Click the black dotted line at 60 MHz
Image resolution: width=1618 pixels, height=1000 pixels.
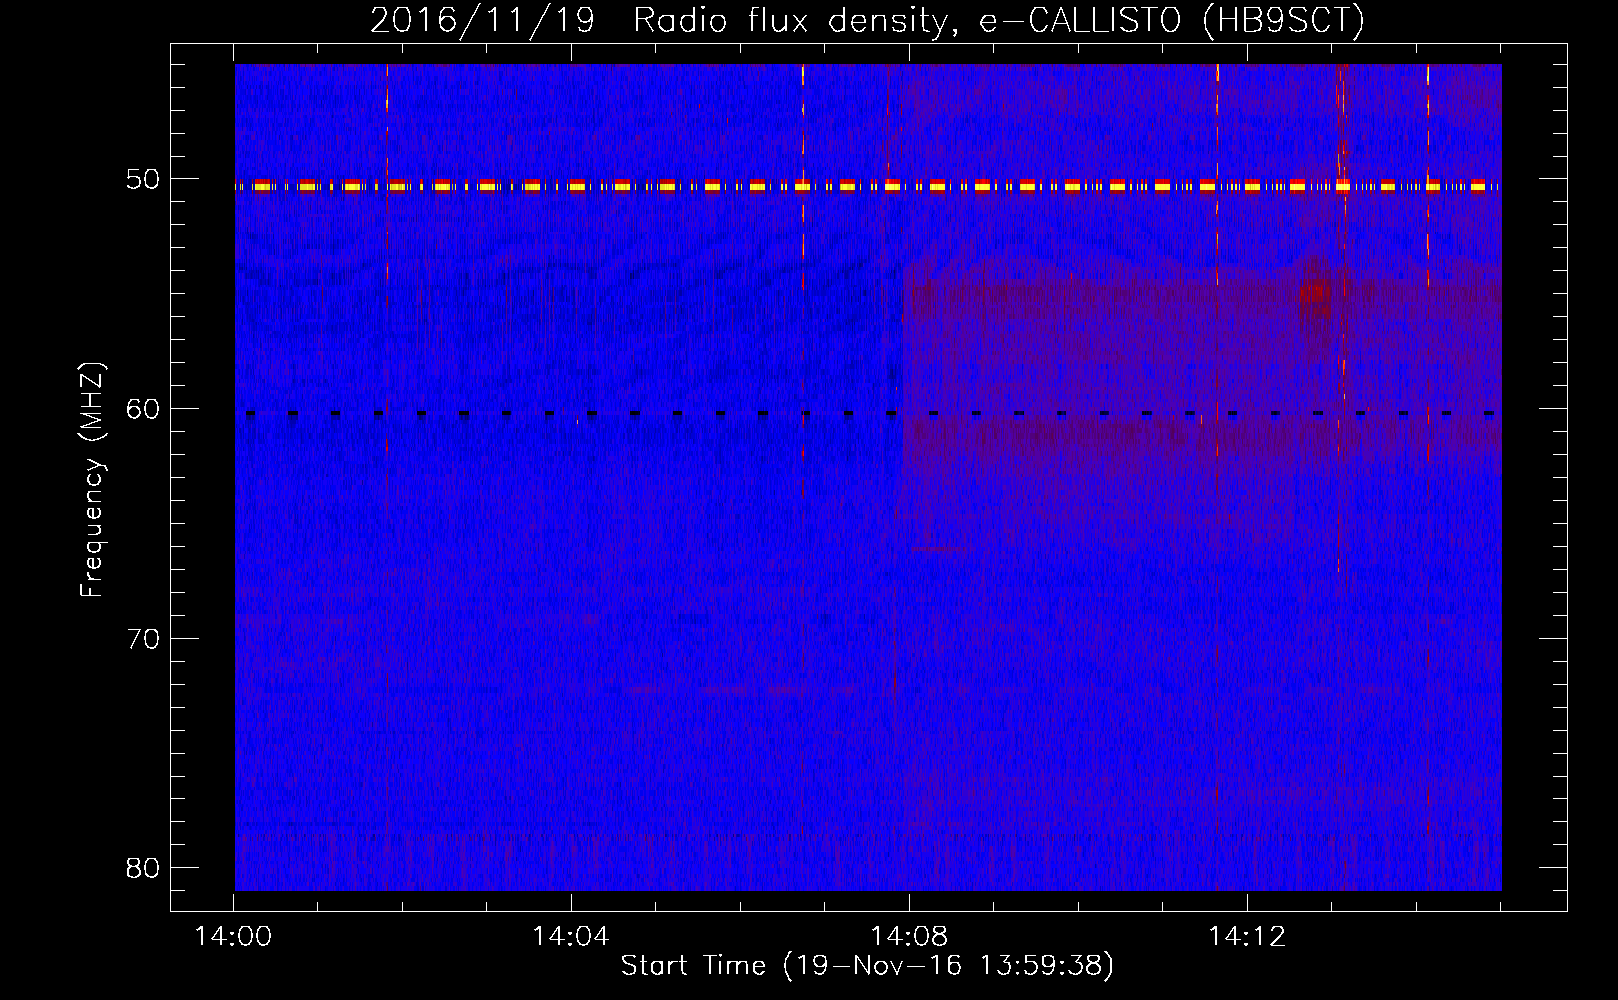pyautogui.click(x=868, y=413)
